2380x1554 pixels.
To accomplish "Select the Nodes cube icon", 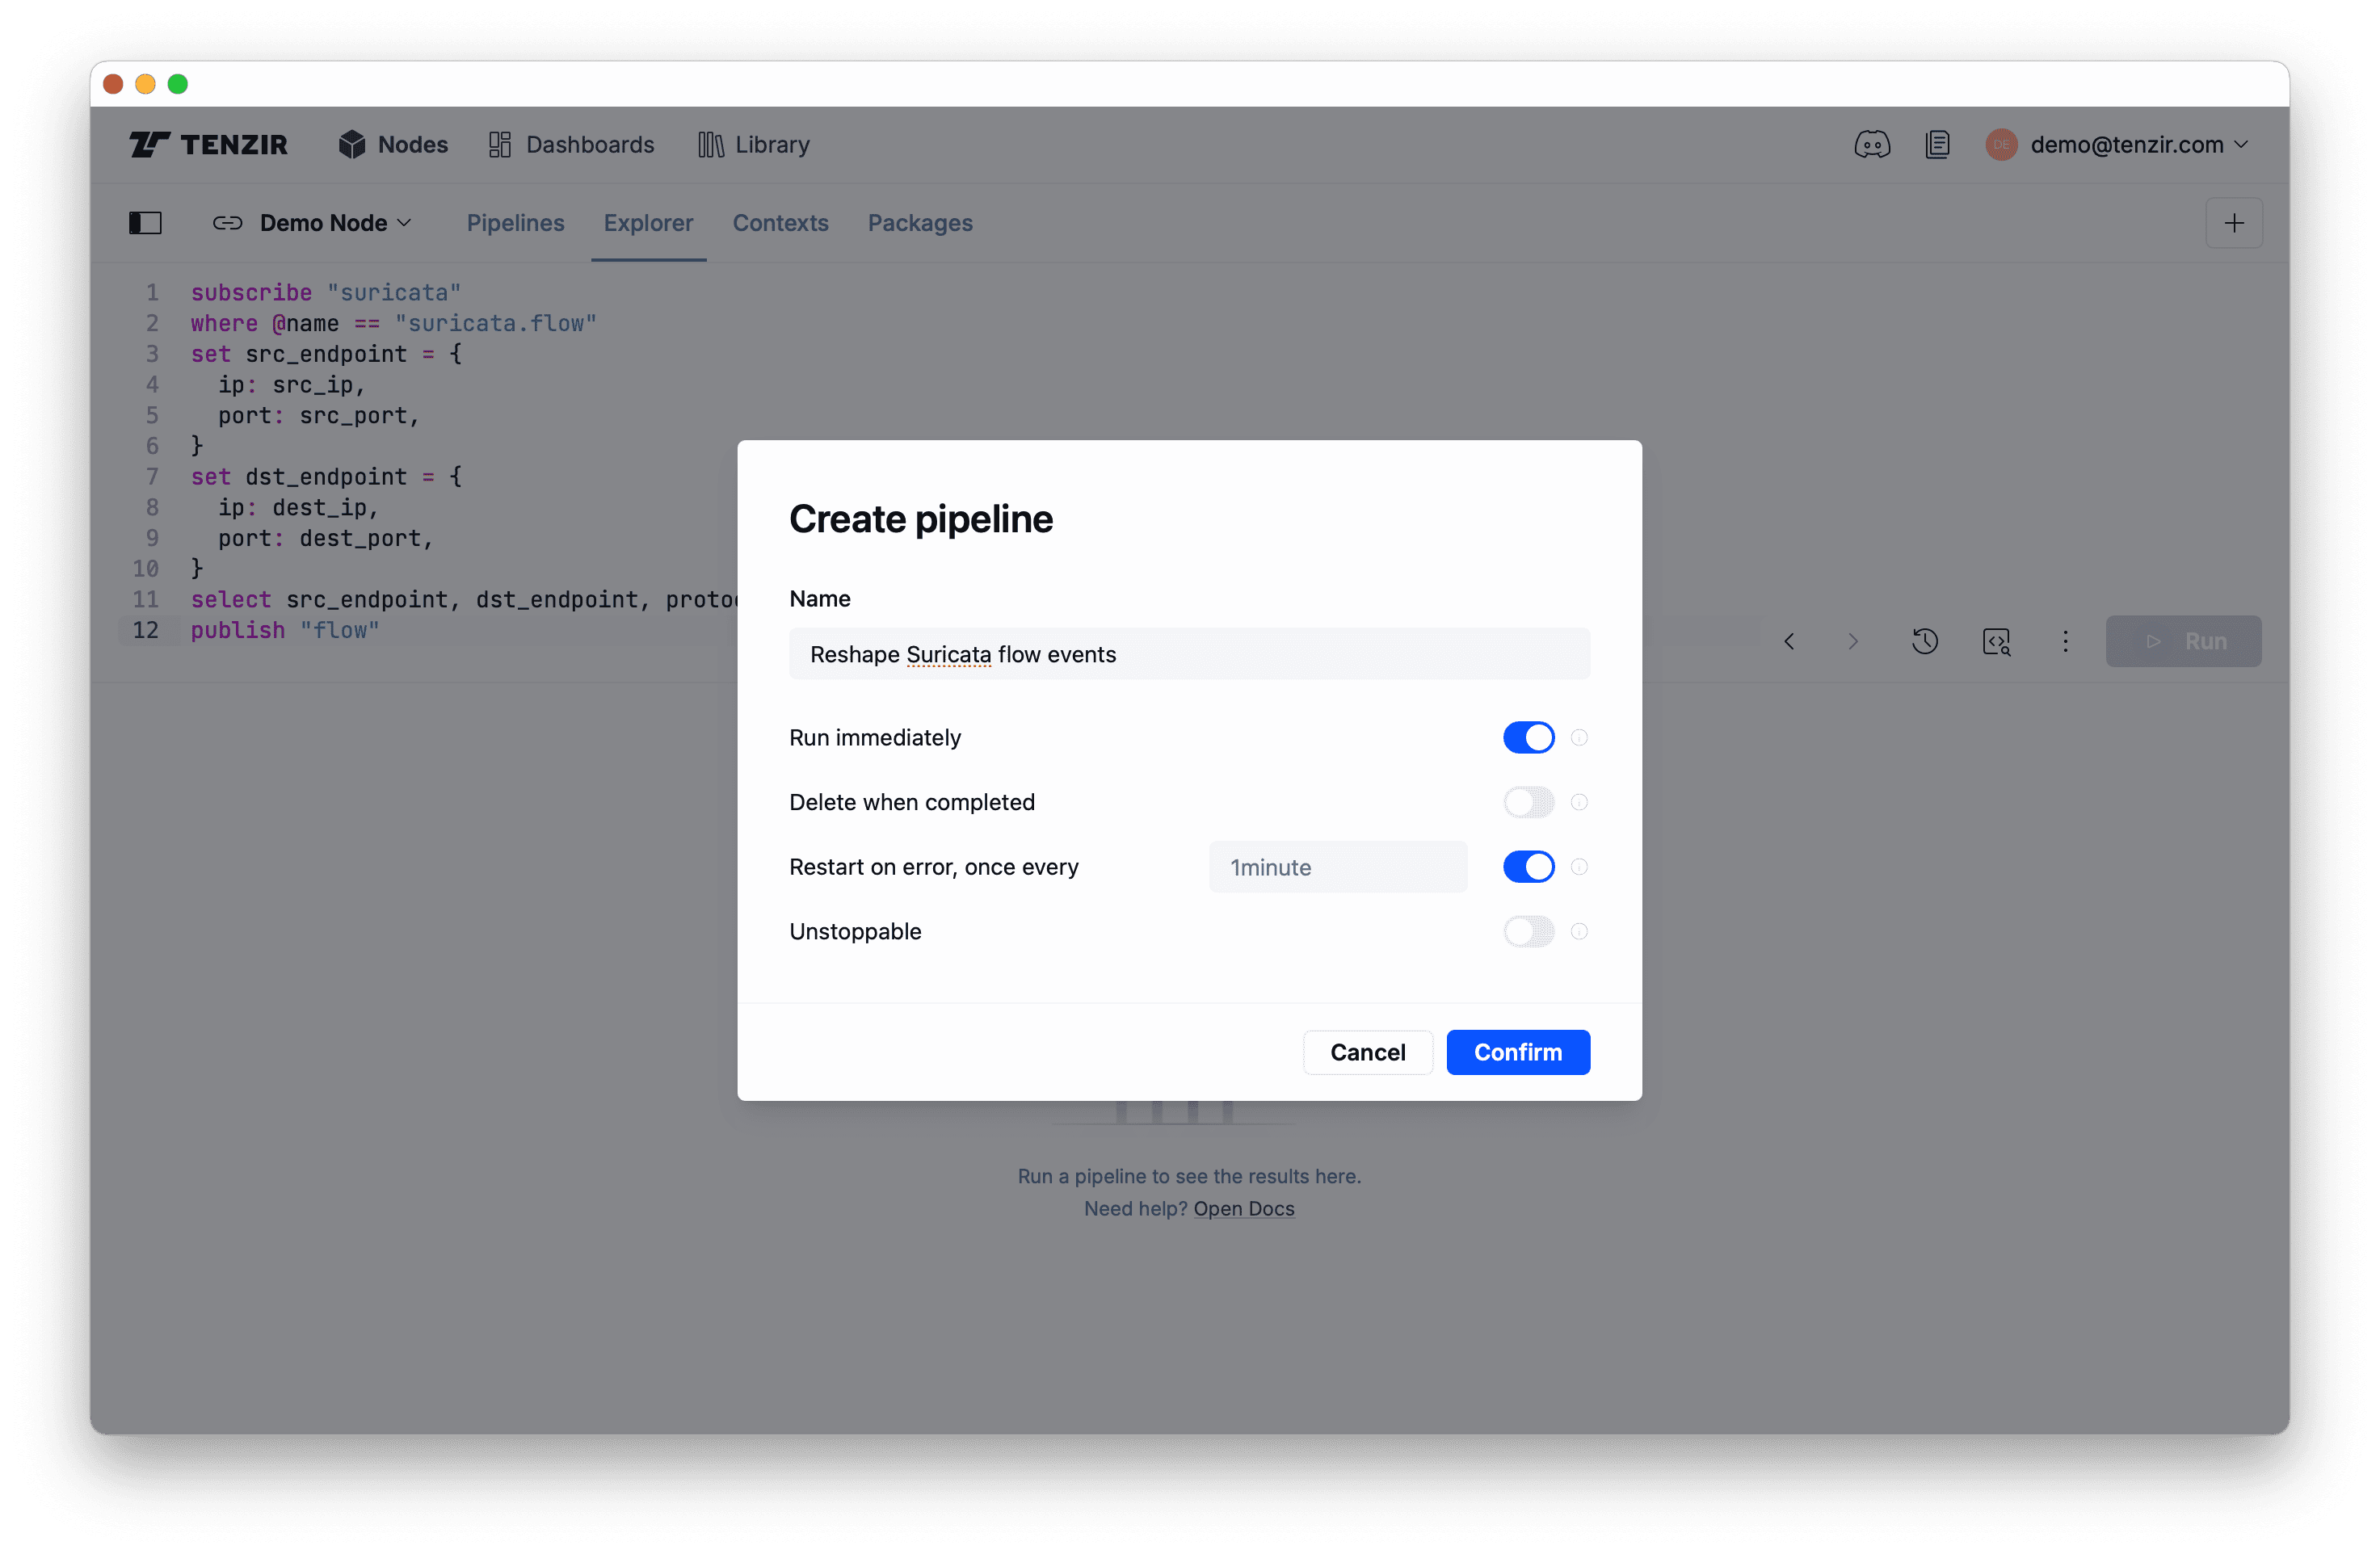I will coord(352,144).
